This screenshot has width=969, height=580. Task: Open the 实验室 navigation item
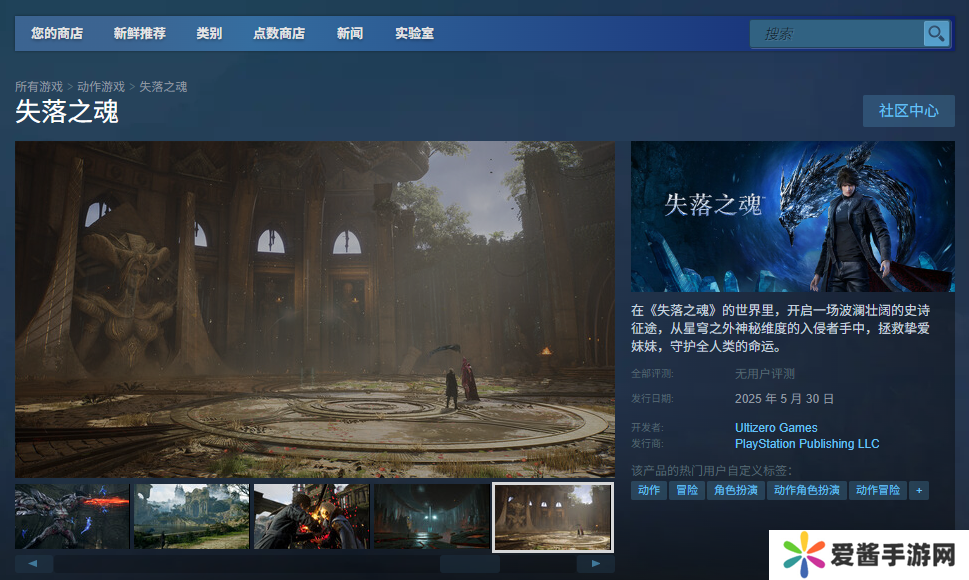(414, 34)
